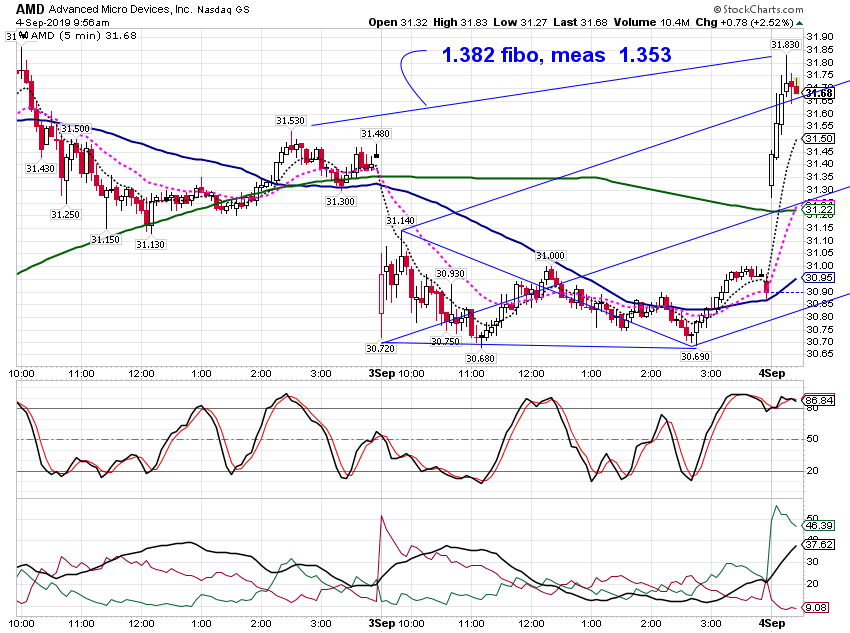Click the 31.830 peak price label
Viewport: 850px width, 633px height.
tap(785, 44)
